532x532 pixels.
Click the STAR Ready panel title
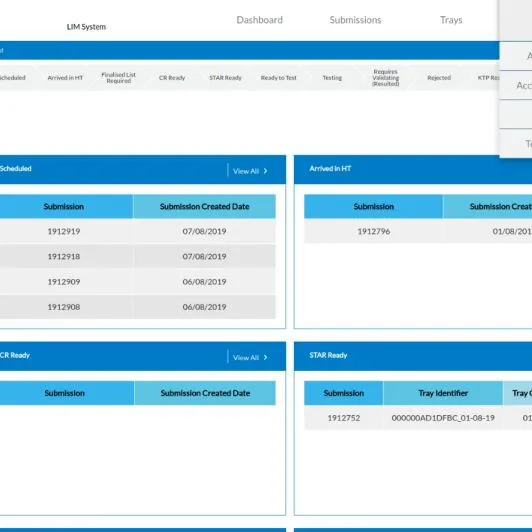pos(328,355)
